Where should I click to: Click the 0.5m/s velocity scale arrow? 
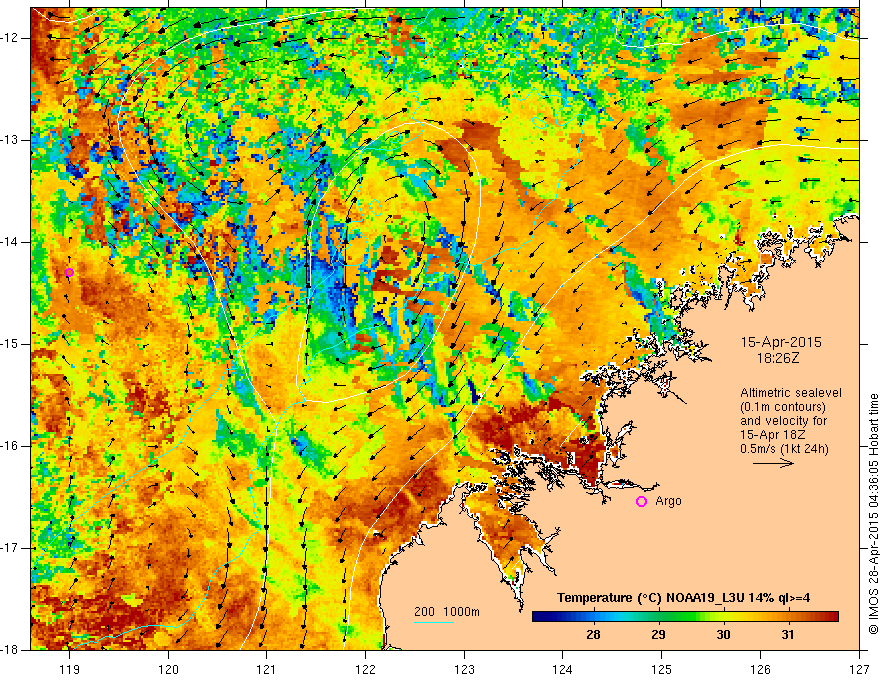773,463
